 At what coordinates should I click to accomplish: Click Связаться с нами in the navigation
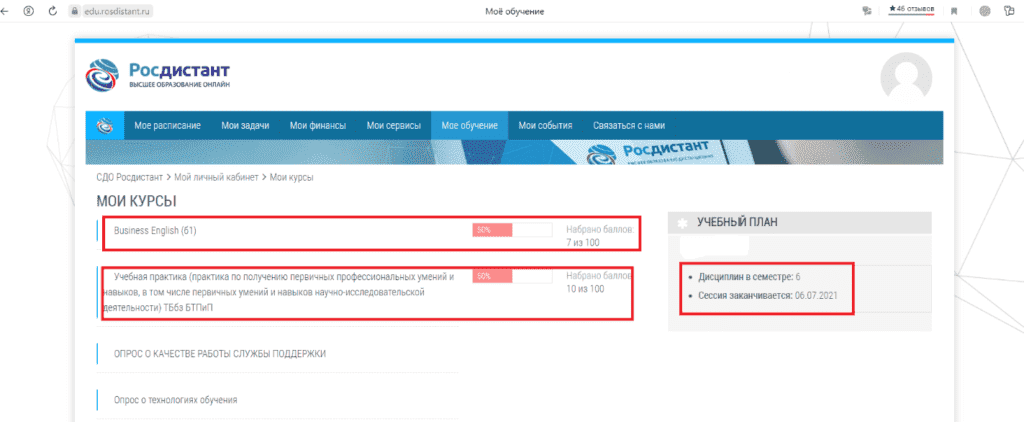click(x=627, y=125)
